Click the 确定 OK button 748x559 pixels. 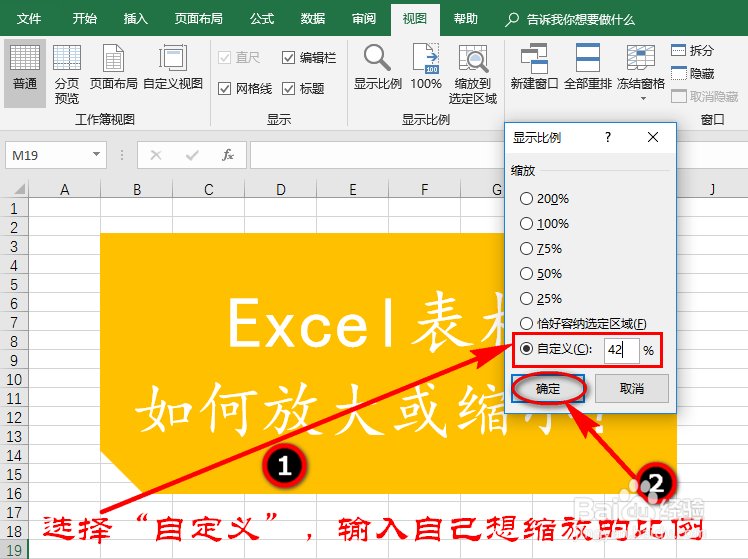[548, 388]
